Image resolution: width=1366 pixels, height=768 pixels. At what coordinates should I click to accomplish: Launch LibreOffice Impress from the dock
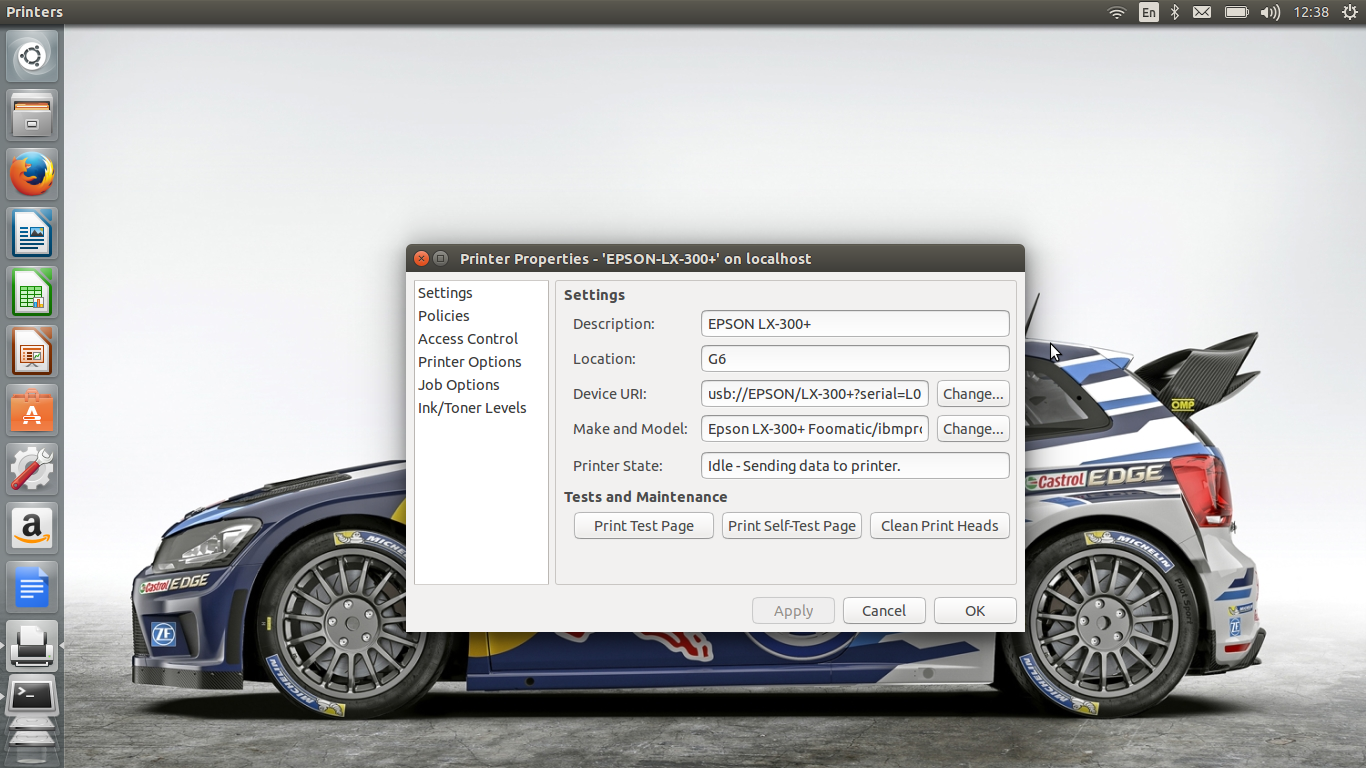coord(32,351)
